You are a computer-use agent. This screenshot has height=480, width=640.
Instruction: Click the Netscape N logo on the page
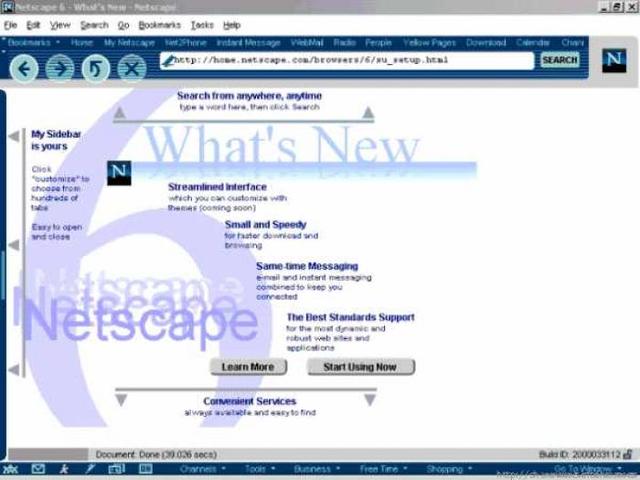click(x=119, y=173)
